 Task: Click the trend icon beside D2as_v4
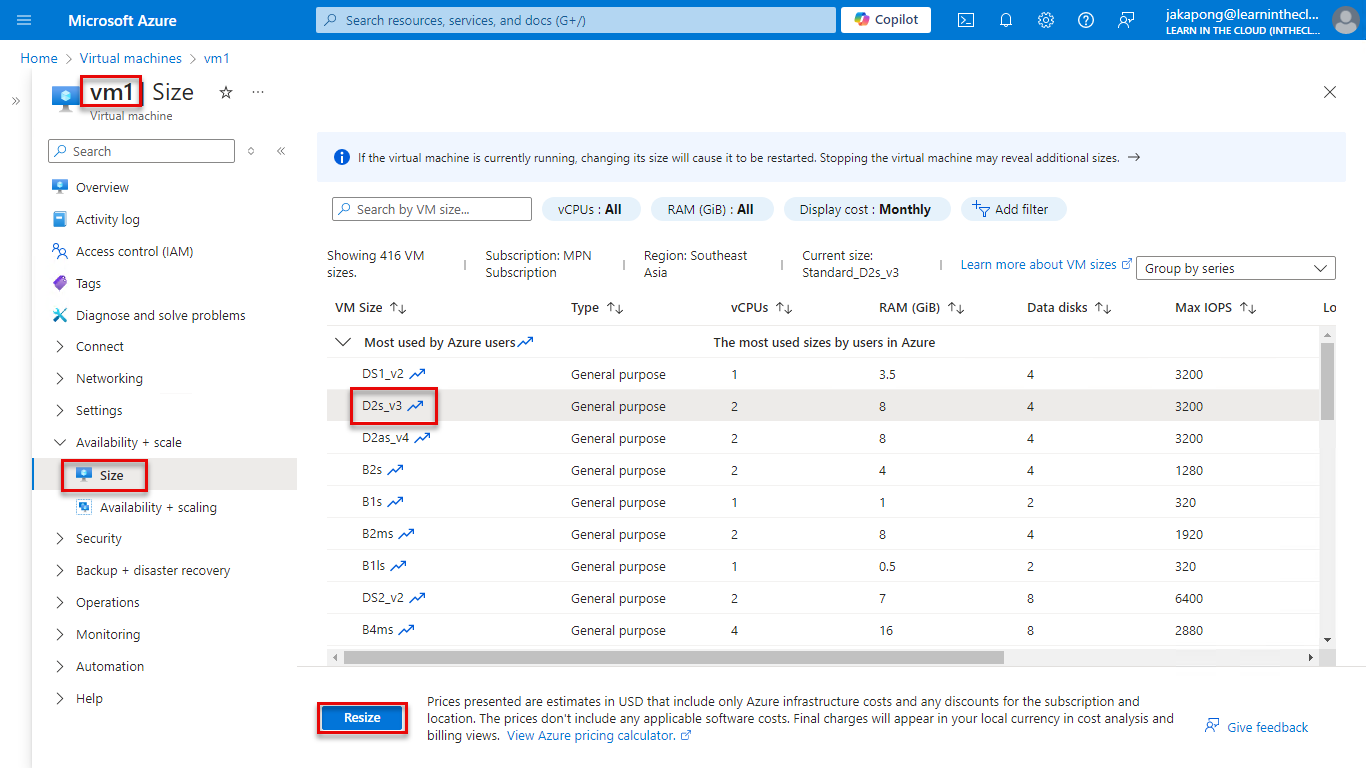click(x=423, y=438)
